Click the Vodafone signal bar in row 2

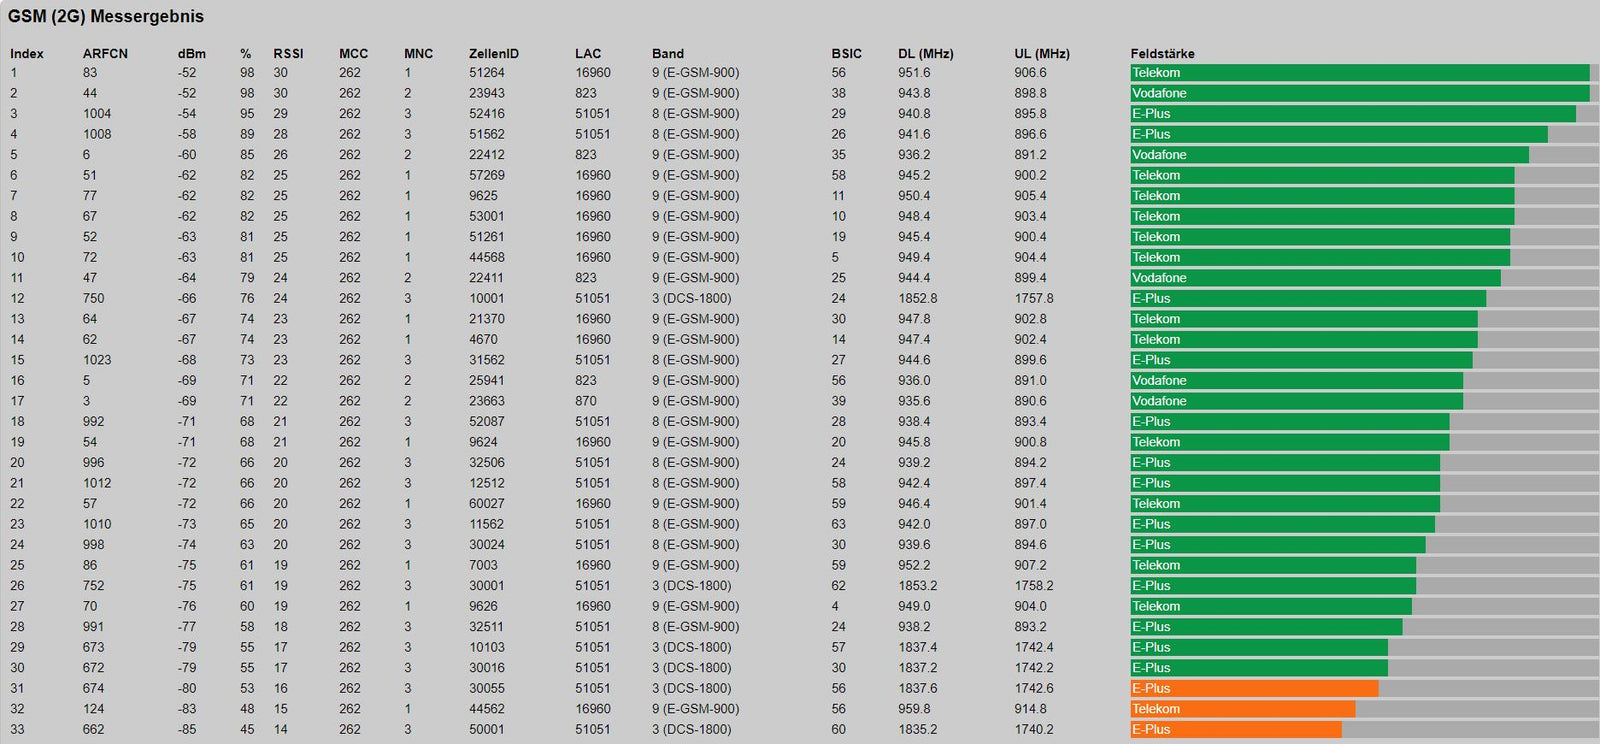coord(1359,94)
